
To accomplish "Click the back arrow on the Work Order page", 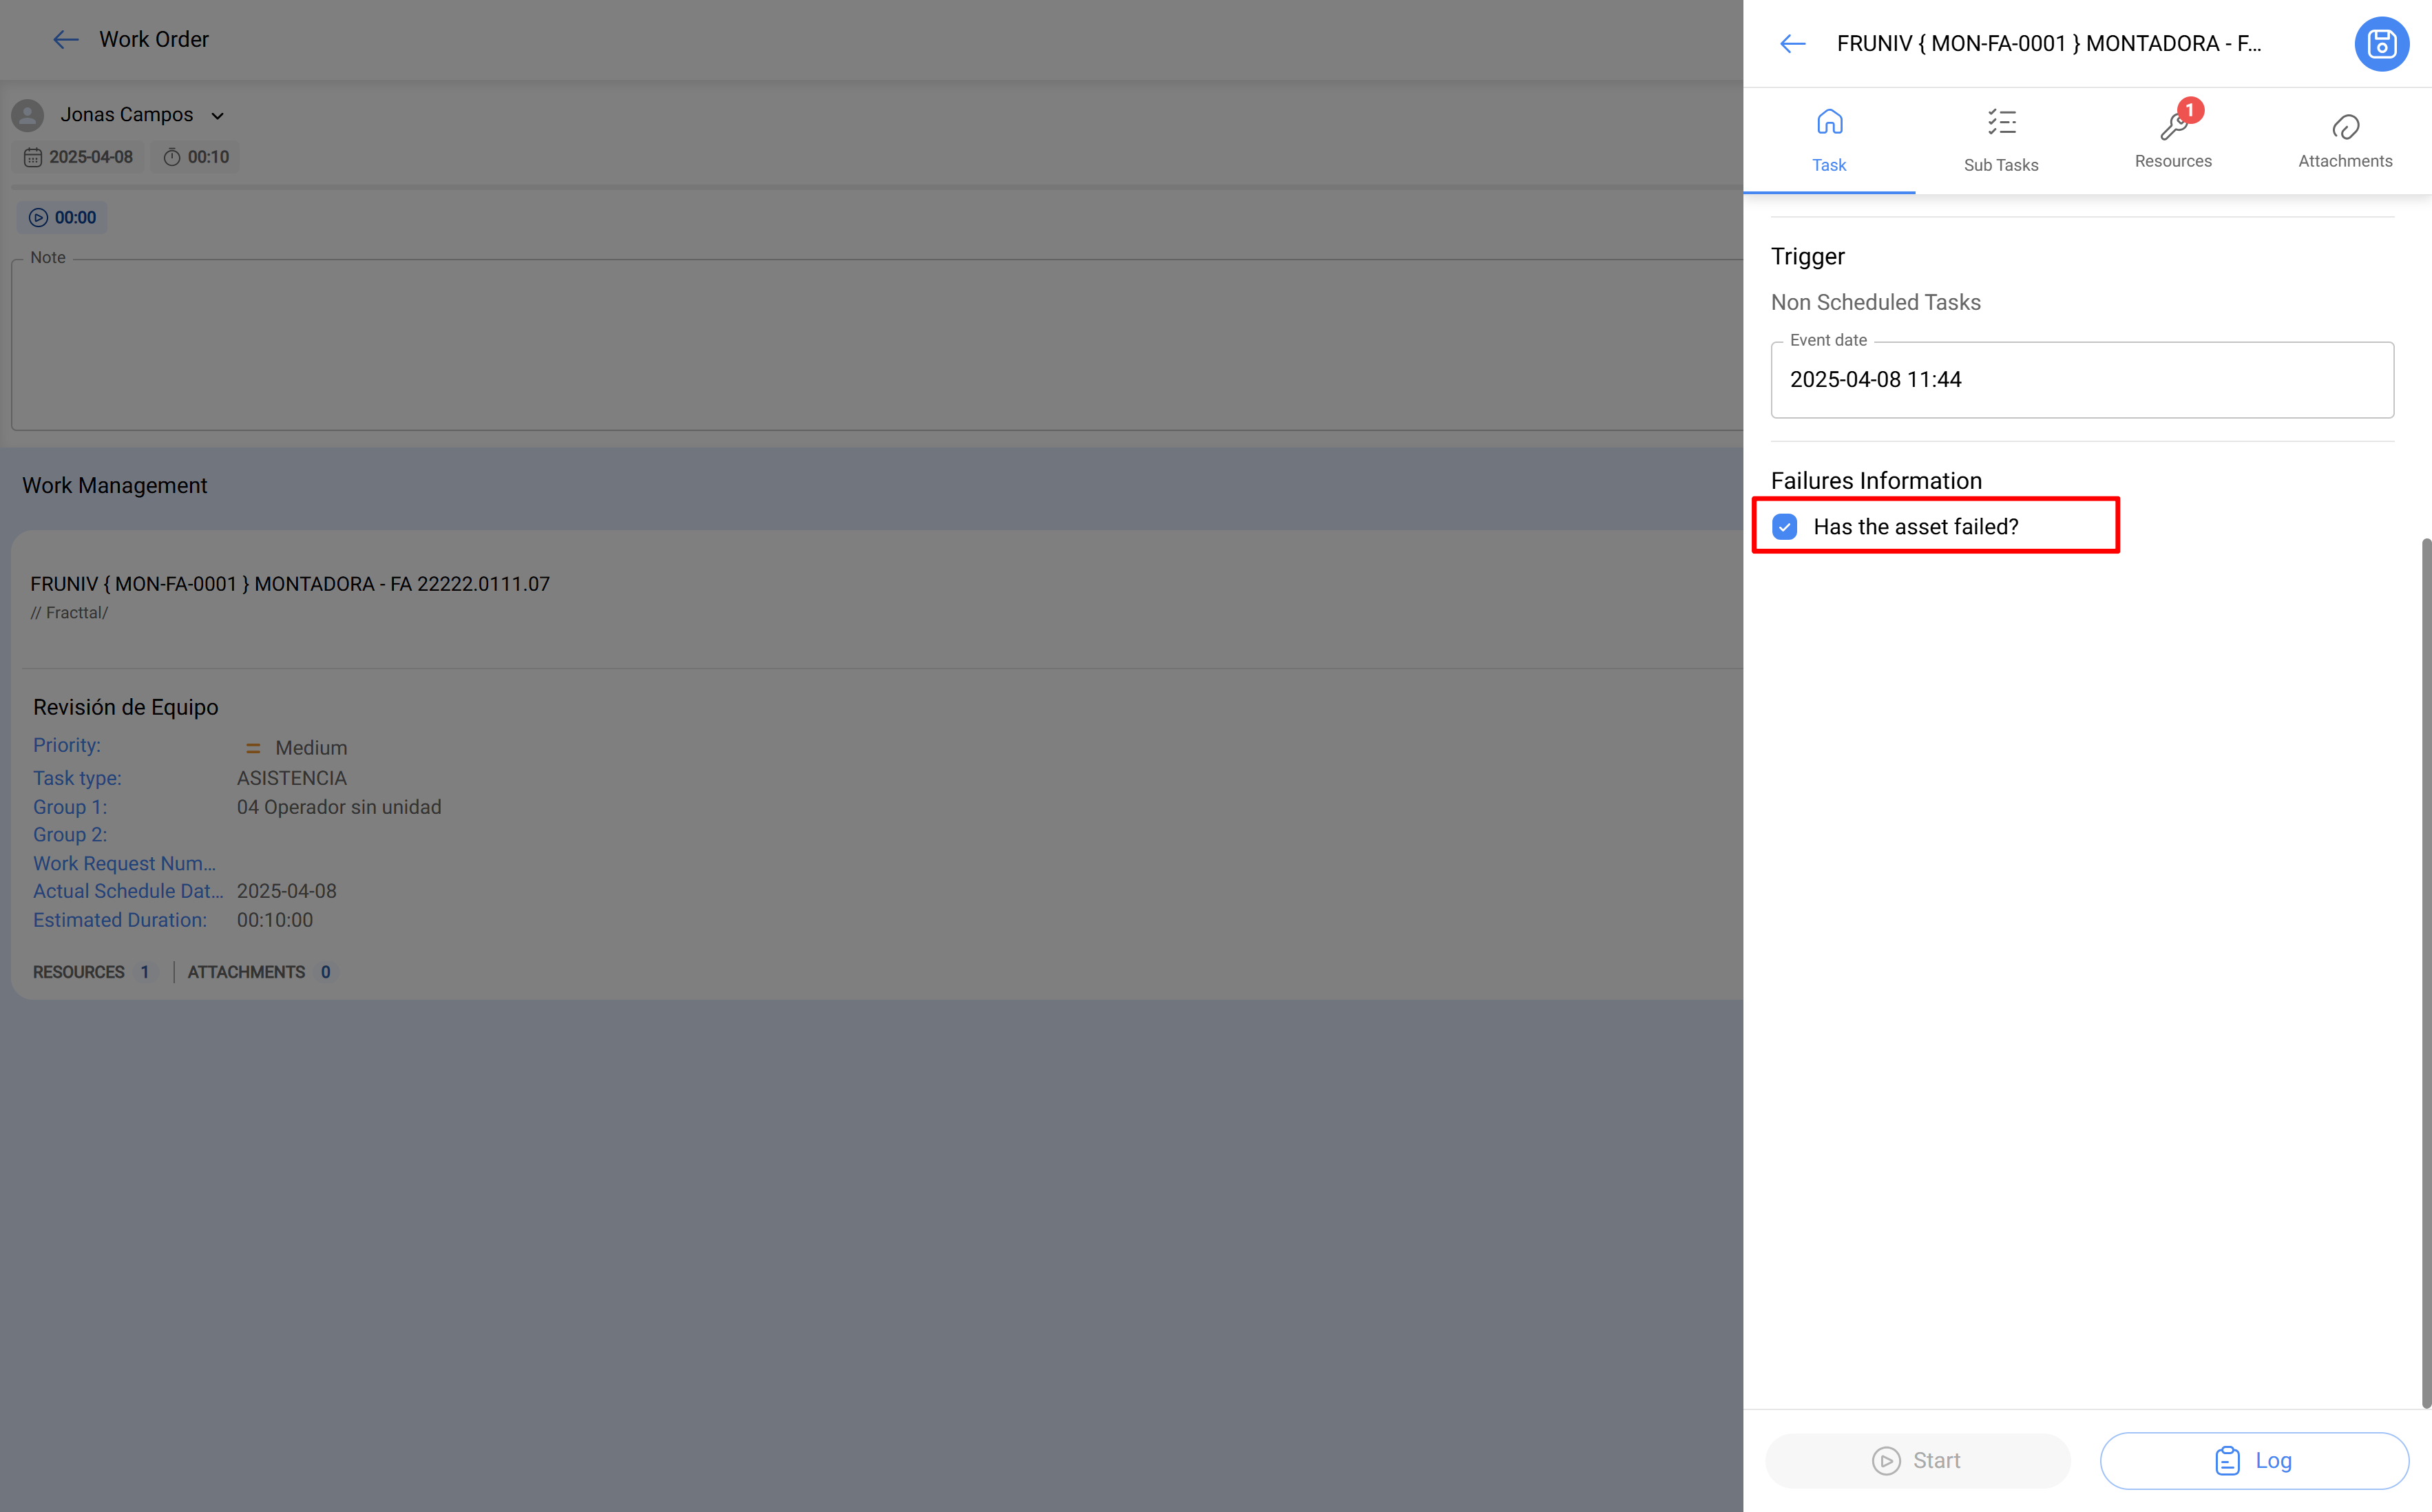I will point(65,39).
